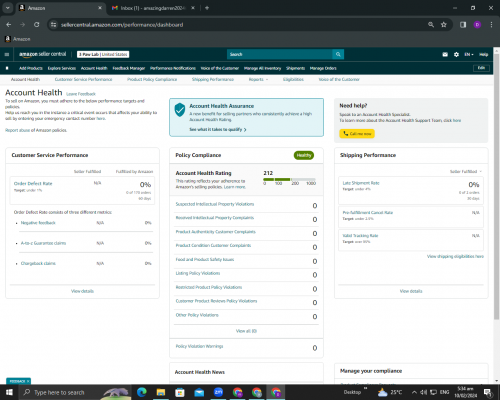Viewport: 500px width, 400px height.
Task: Open File Explorer from the taskbar
Action: pyautogui.click(x=161, y=392)
